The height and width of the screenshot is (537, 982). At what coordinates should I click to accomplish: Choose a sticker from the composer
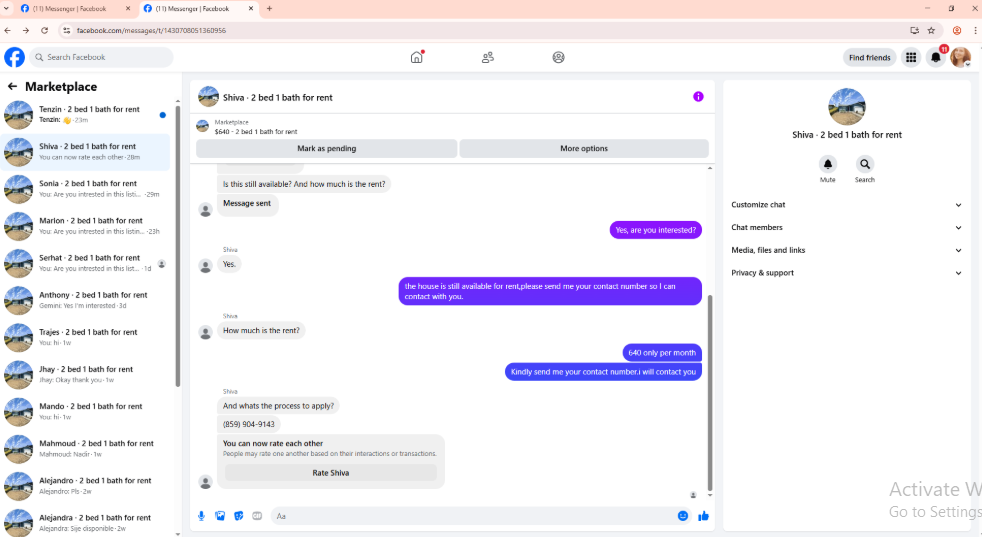point(239,516)
